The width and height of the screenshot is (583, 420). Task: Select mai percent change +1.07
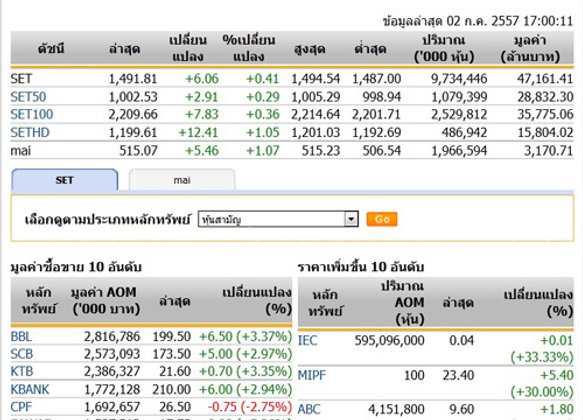click(262, 151)
